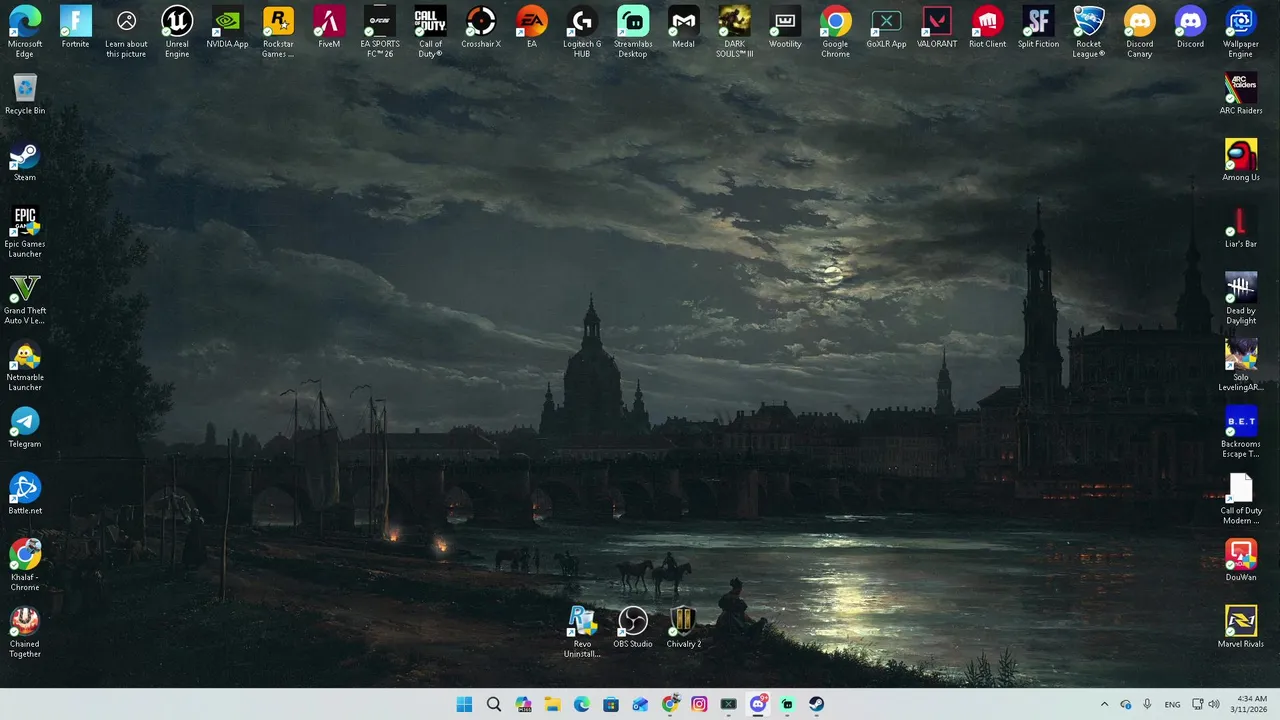The width and height of the screenshot is (1280, 720).
Task: Open the Split Fiction icon
Action: (1038, 28)
